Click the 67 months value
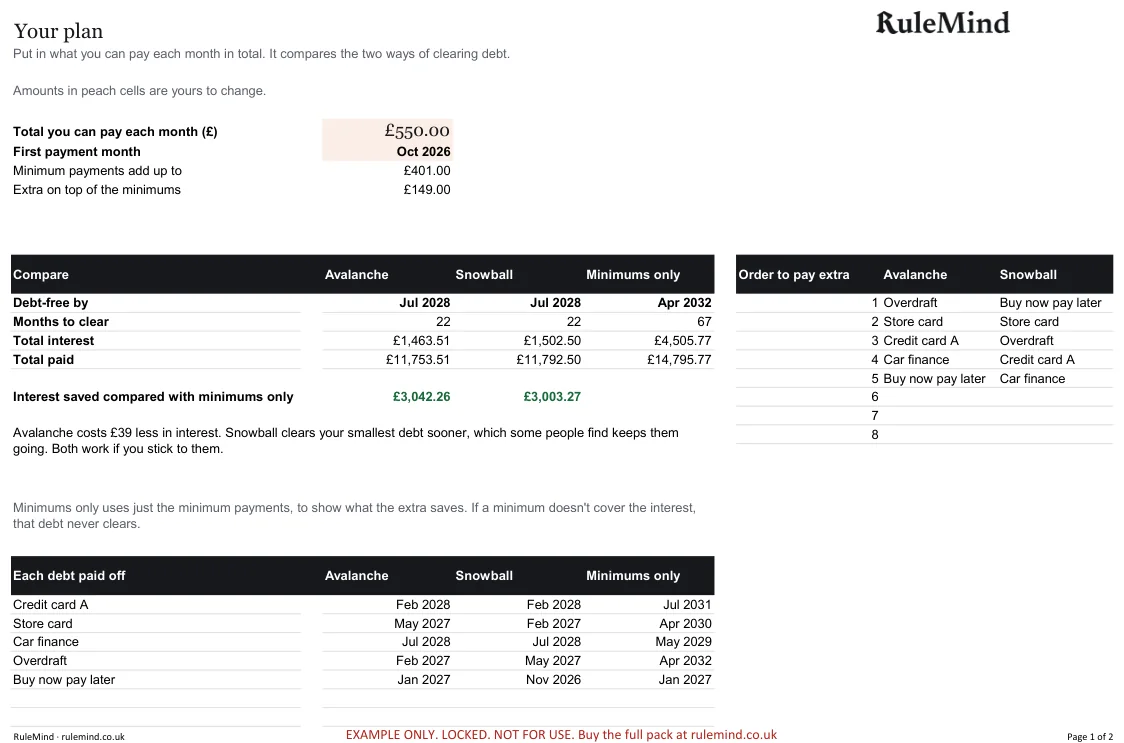Screen dimensions: 1124x743 [x=704, y=321]
